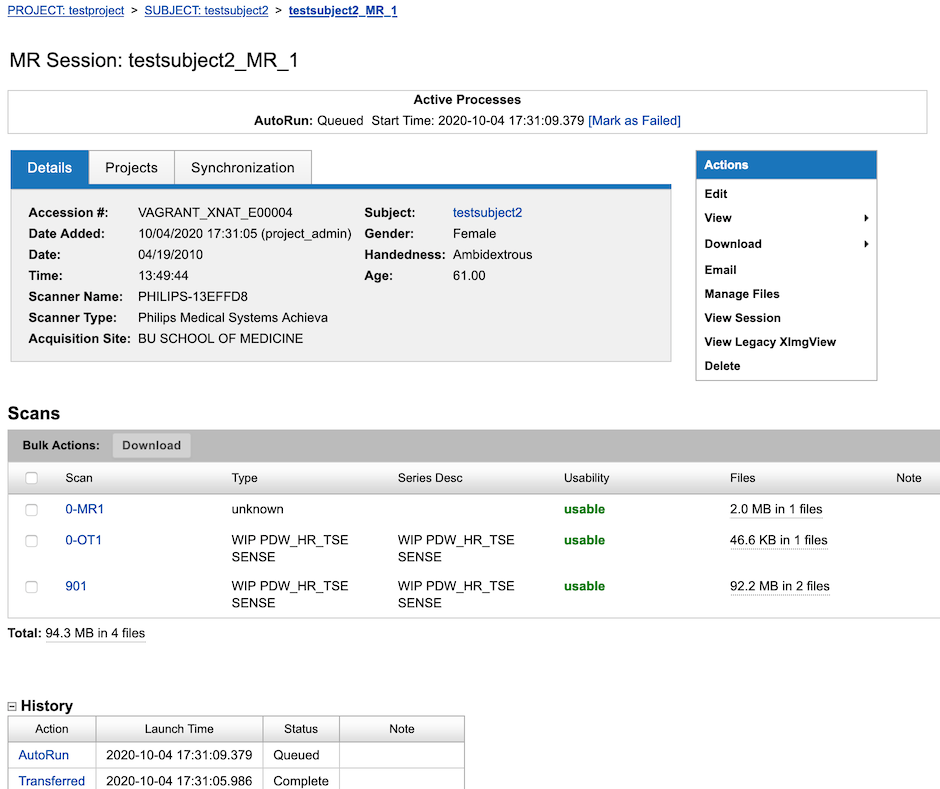The width and height of the screenshot is (940, 789).
Task: Click the bulk Download button
Action: coord(151,445)
